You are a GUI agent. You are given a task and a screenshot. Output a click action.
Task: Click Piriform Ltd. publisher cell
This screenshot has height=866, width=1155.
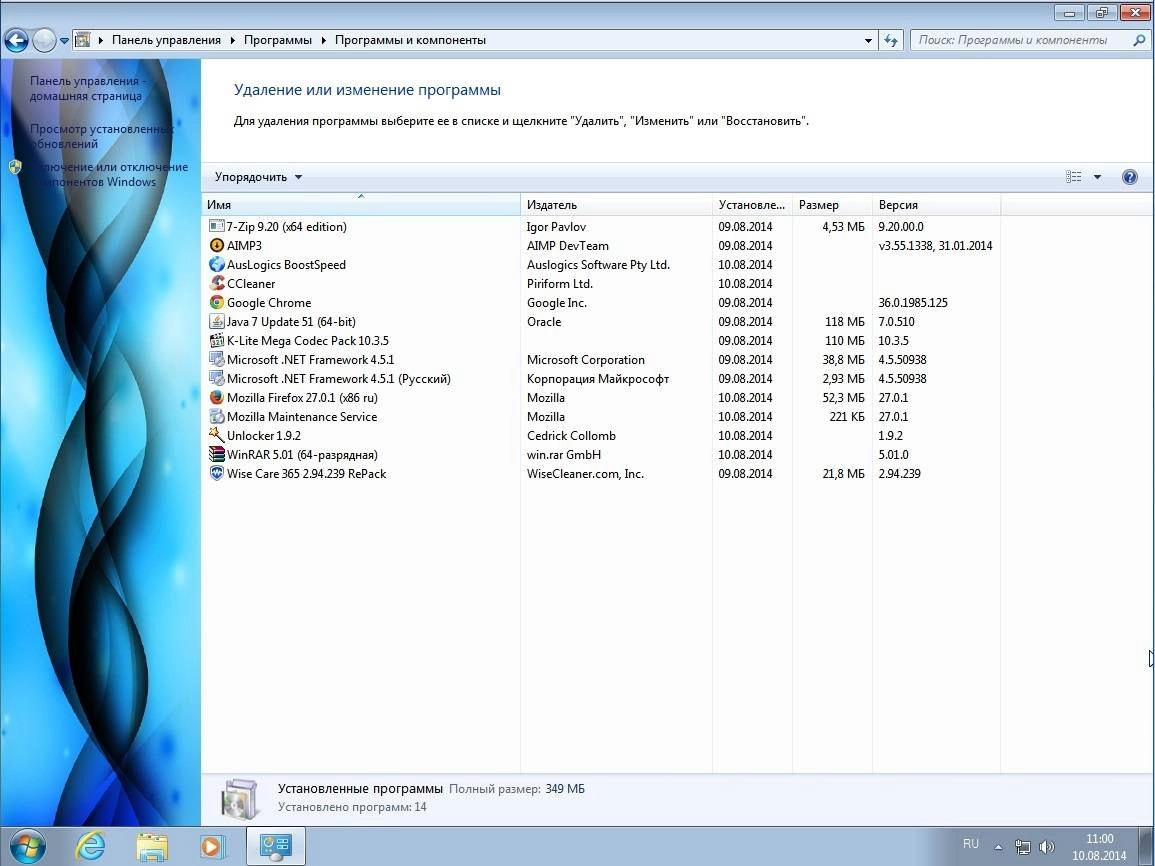click(x=559, y=284)
